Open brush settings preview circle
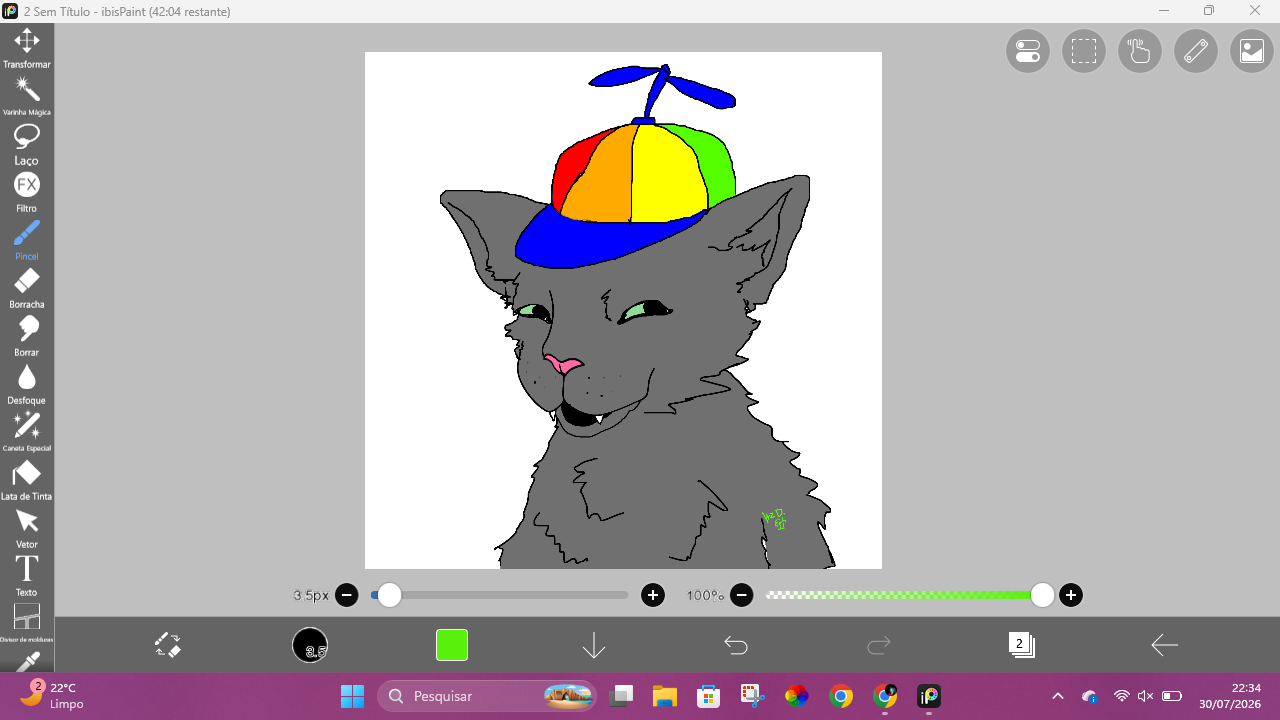1280x720 pixels. point(310,645)
